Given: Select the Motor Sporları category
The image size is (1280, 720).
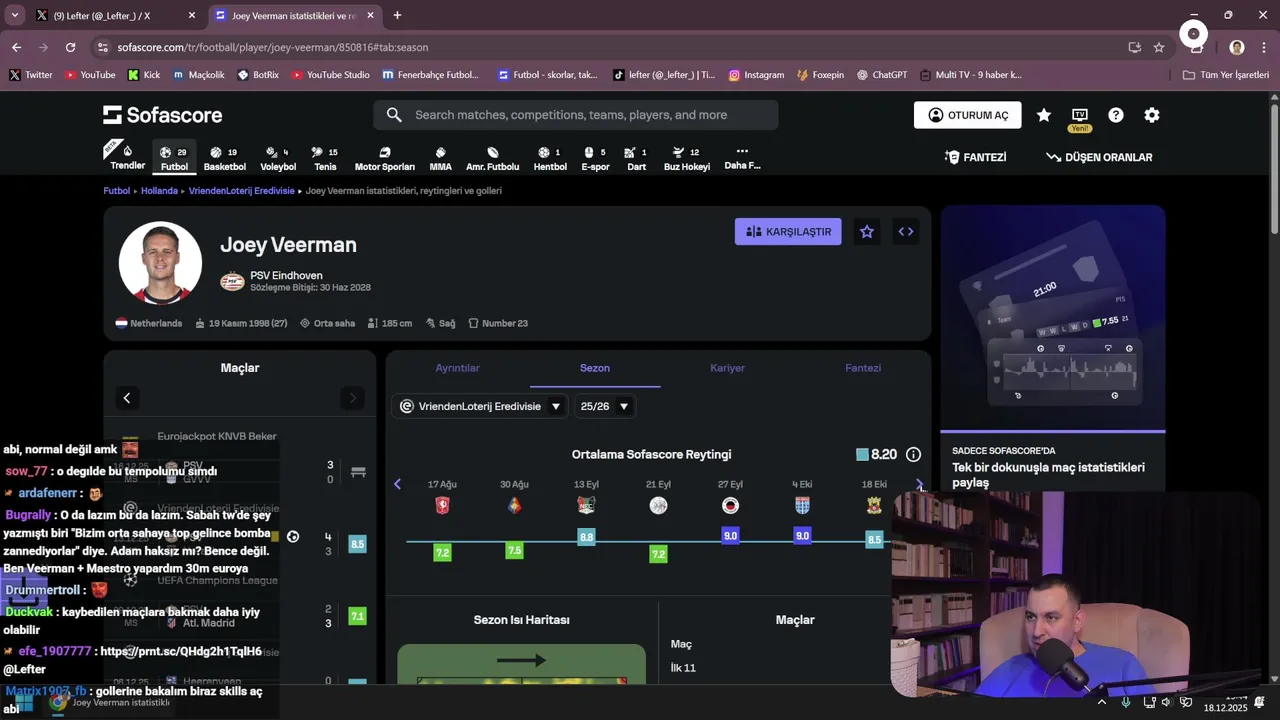Looking at the screenshot, I should (384, 158).
